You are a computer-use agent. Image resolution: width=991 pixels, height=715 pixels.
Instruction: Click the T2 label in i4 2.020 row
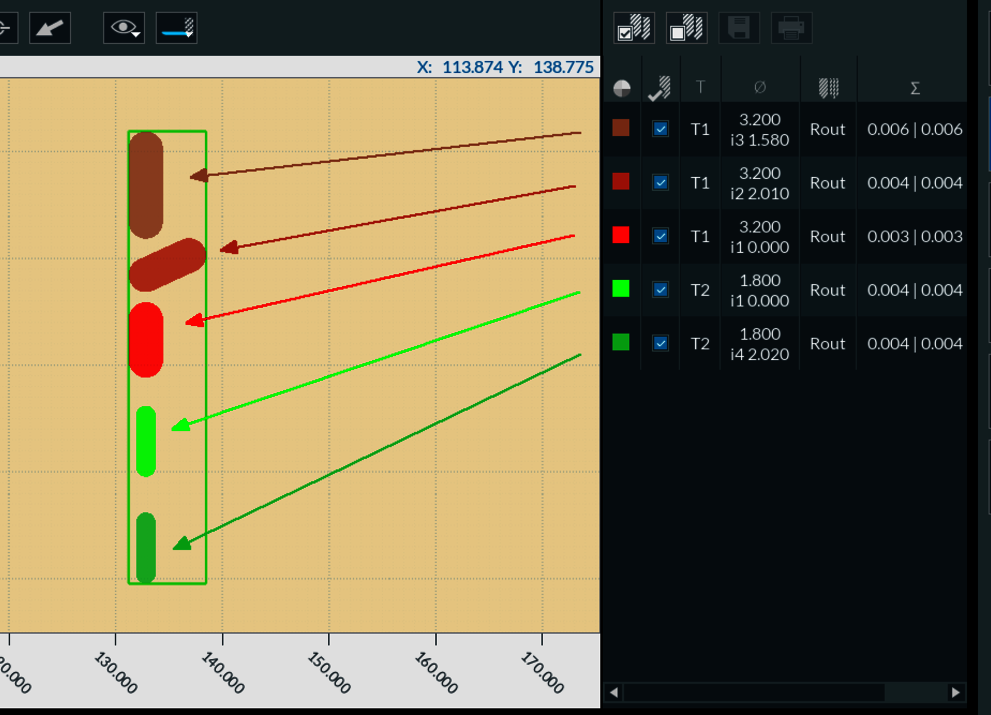point(700,344)
